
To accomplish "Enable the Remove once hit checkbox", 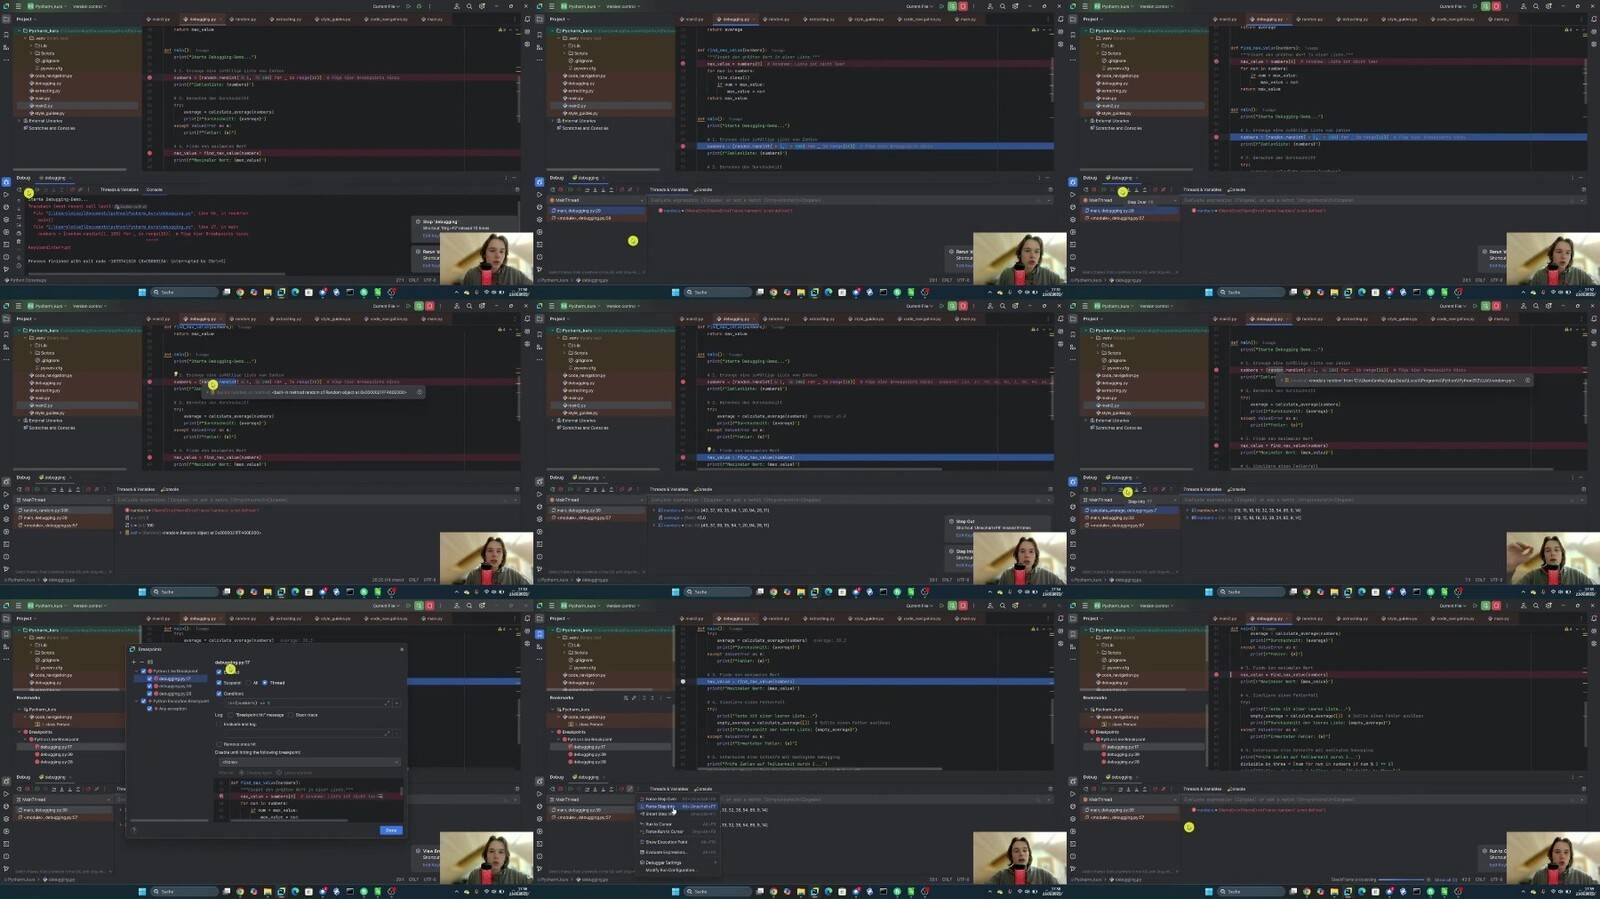I will [219, 744].
